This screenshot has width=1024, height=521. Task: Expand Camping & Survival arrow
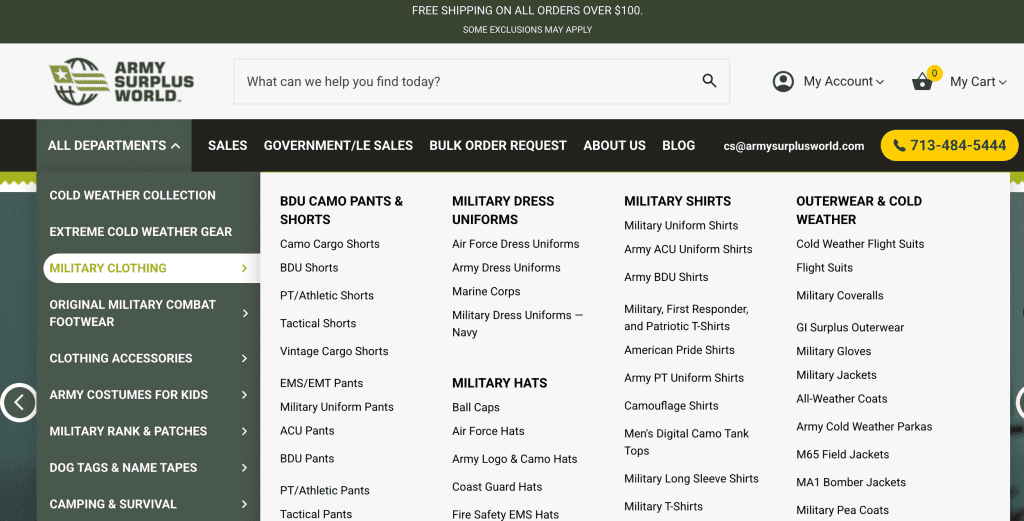(x=244, y=505)
